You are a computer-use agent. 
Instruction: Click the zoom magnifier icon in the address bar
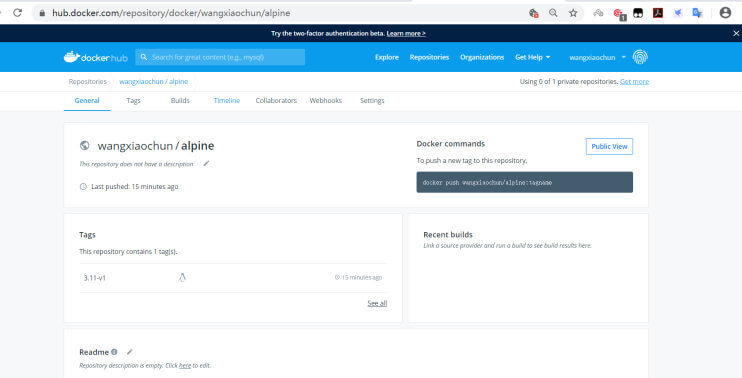553,13
